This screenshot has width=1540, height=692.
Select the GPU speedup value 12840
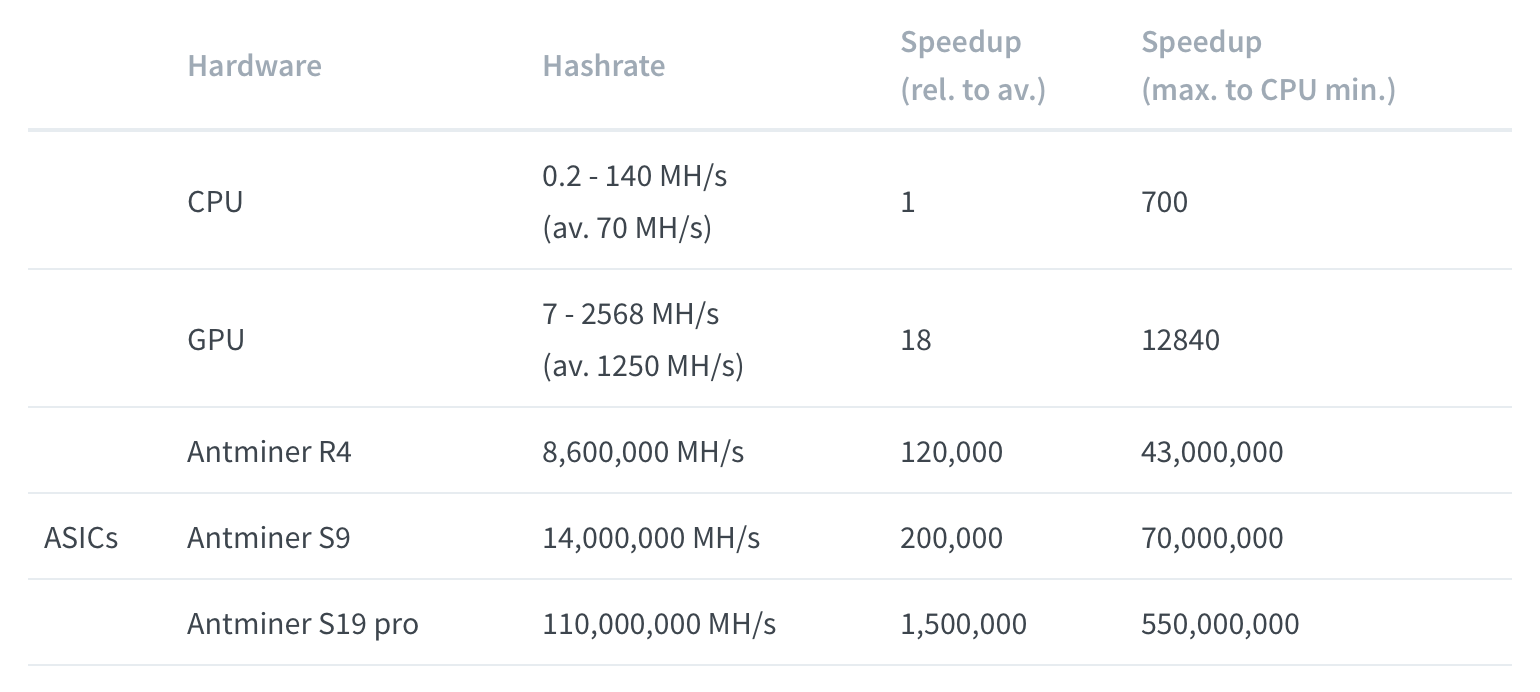point(1180,340)
